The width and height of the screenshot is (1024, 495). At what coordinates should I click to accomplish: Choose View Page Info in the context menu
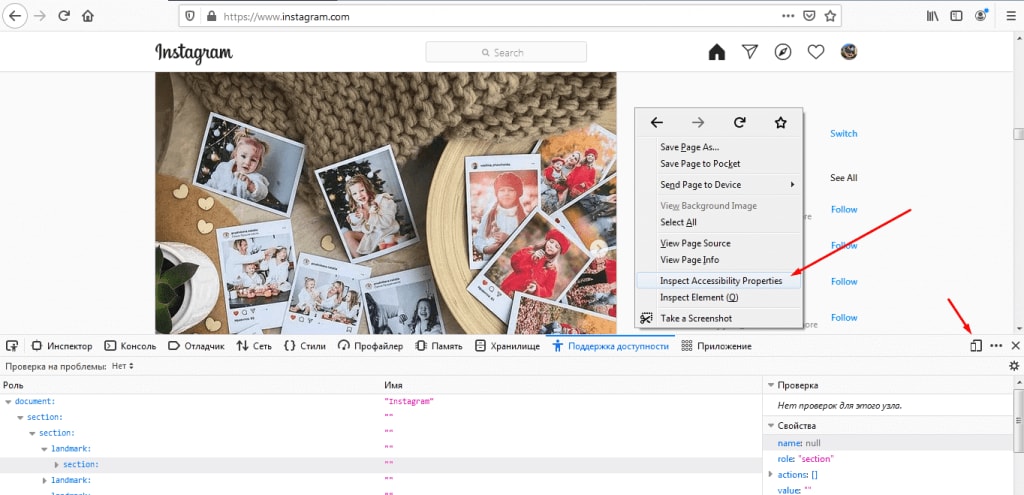tap(719, 259)
